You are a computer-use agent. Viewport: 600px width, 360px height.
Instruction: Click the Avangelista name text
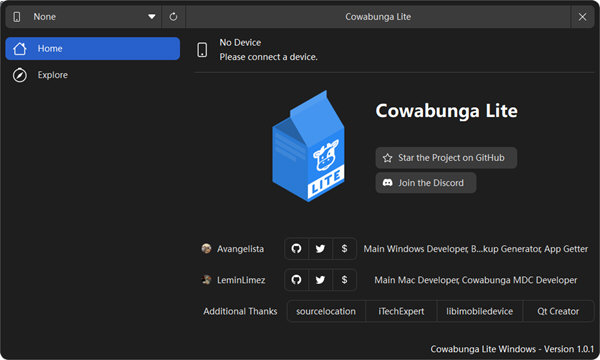240,249
